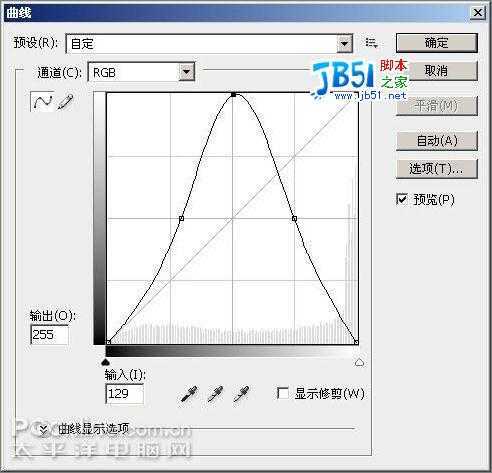
Task: Pick the black point eyedropper
Action: 189,394
